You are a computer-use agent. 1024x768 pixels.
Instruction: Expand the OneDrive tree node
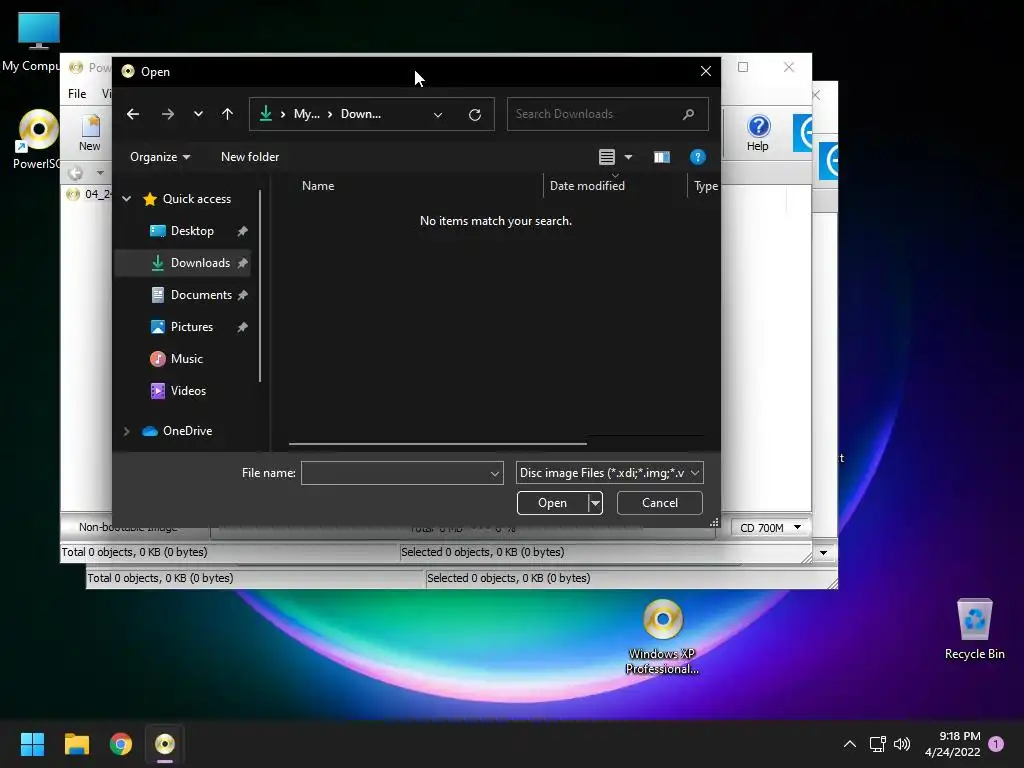click(127, 431)
